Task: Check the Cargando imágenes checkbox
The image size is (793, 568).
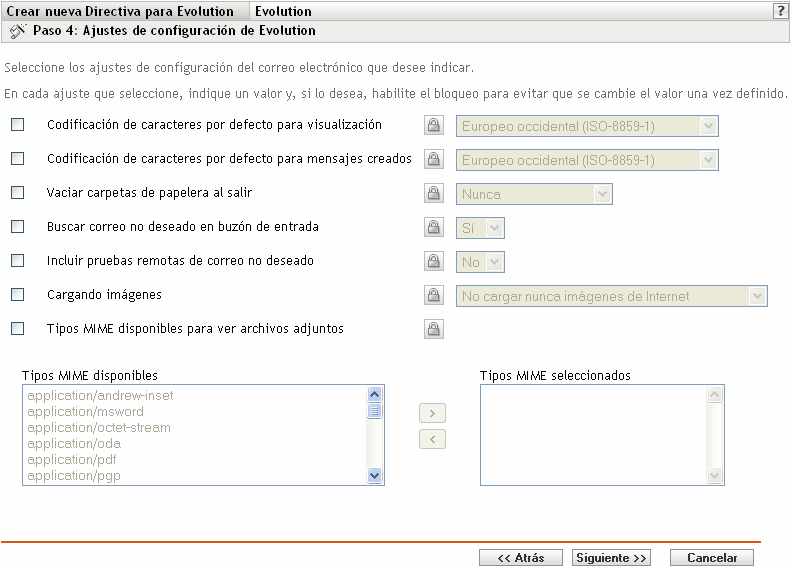Action: point(18,294)
